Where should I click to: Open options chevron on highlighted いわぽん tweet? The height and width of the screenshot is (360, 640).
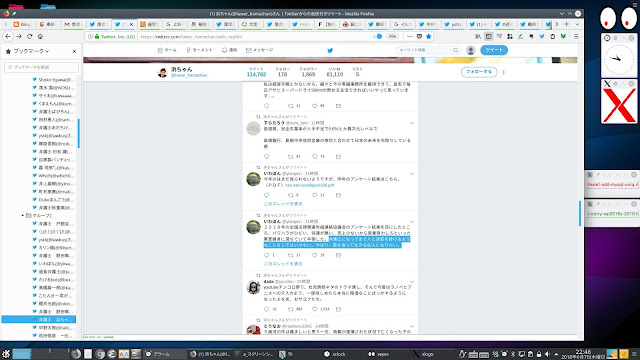pyautogui.click(x=412, y=222)
